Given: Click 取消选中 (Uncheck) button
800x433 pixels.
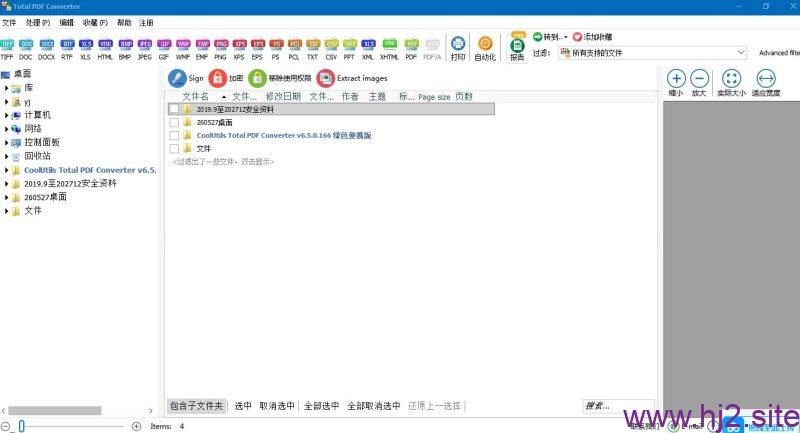Looking at the screenshot, I should [277, 406].
